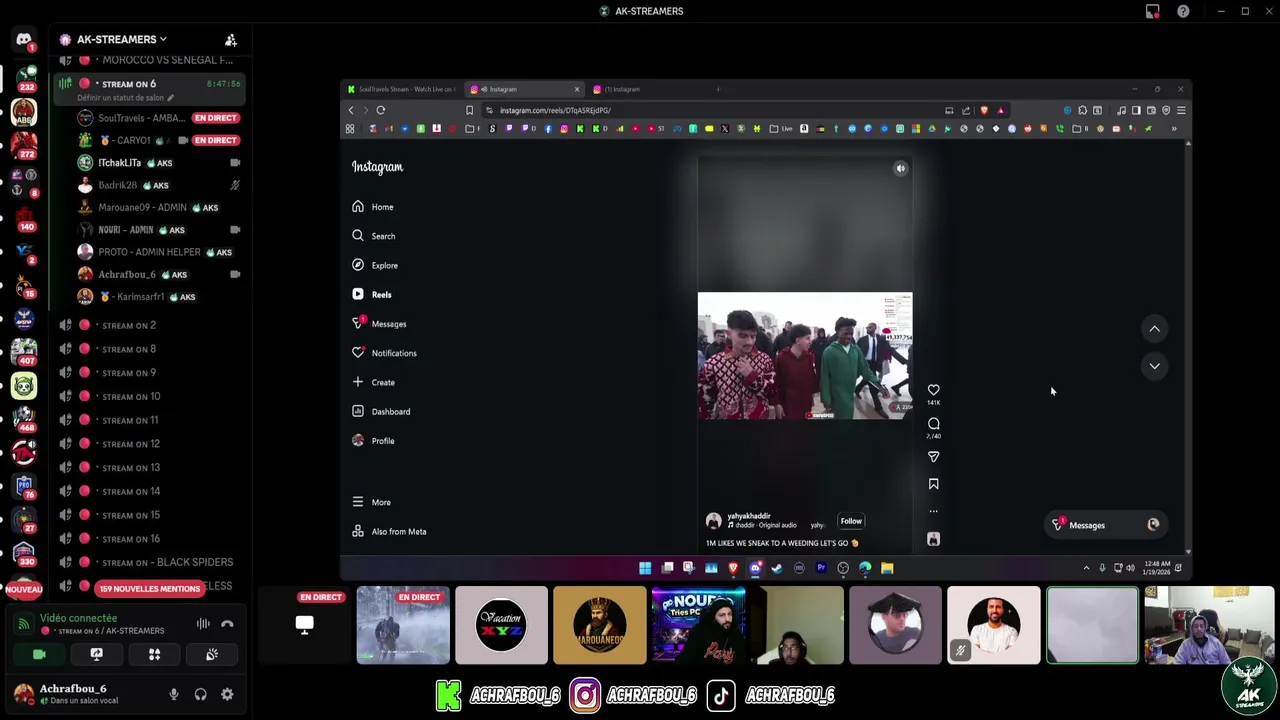Open the server with 232 badge
Viewport: 1280px width, 720px height.
click(25, 78)
